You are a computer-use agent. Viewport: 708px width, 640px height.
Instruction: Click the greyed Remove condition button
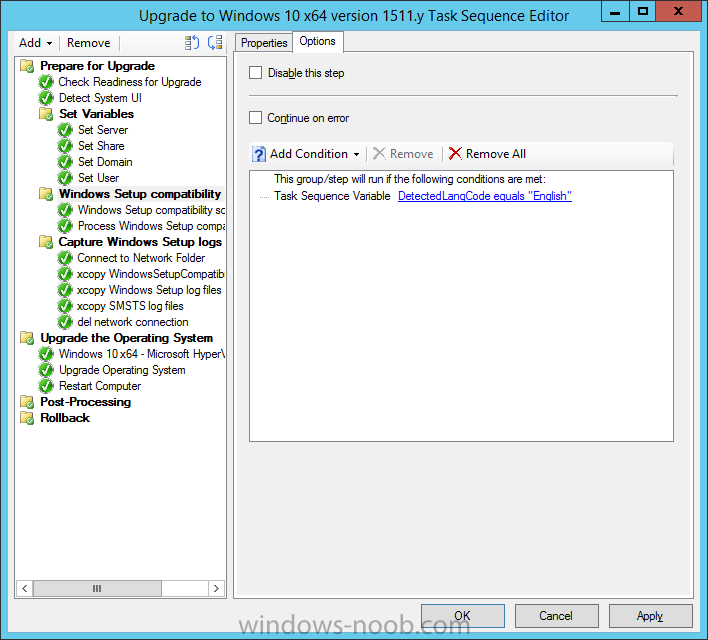(403, 154)
